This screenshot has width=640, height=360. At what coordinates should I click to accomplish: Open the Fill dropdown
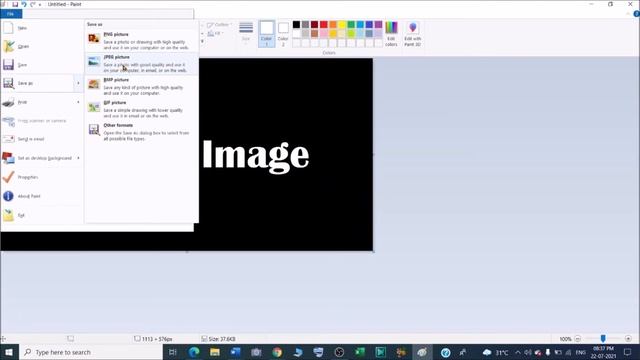pos(215,33)
